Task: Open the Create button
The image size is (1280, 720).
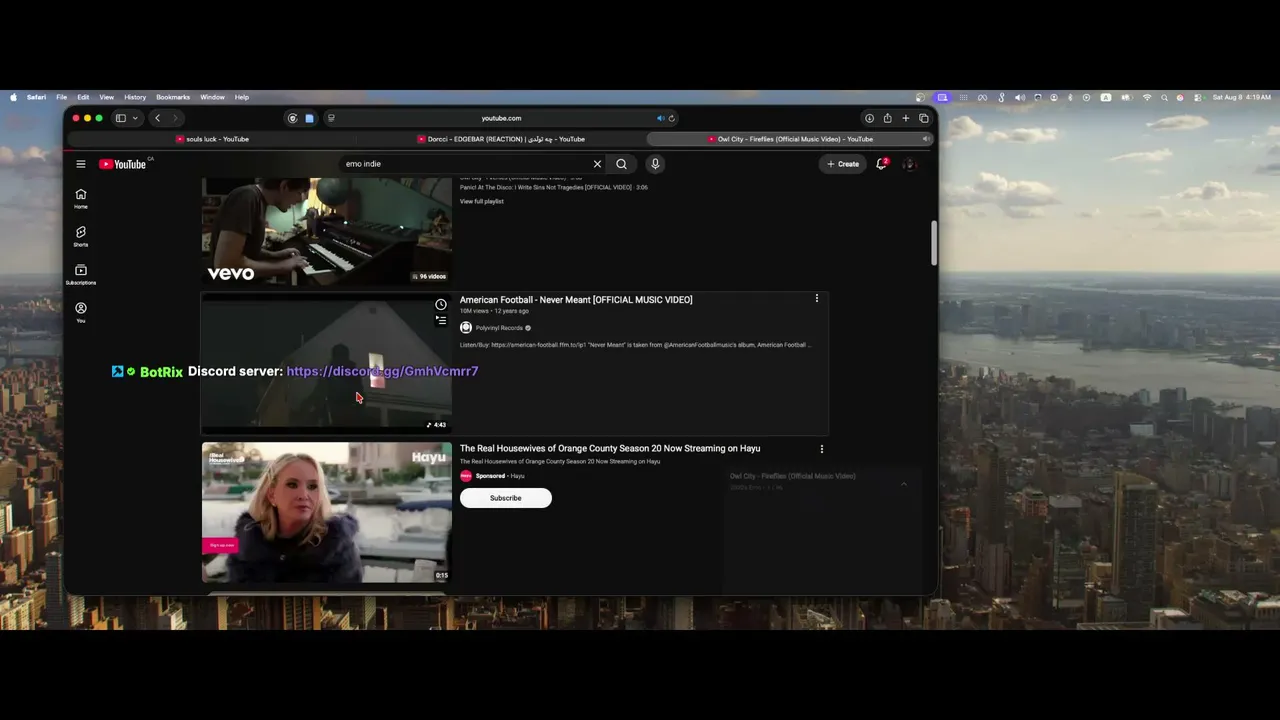Action: pyautogui.click(x=843, y=164)
